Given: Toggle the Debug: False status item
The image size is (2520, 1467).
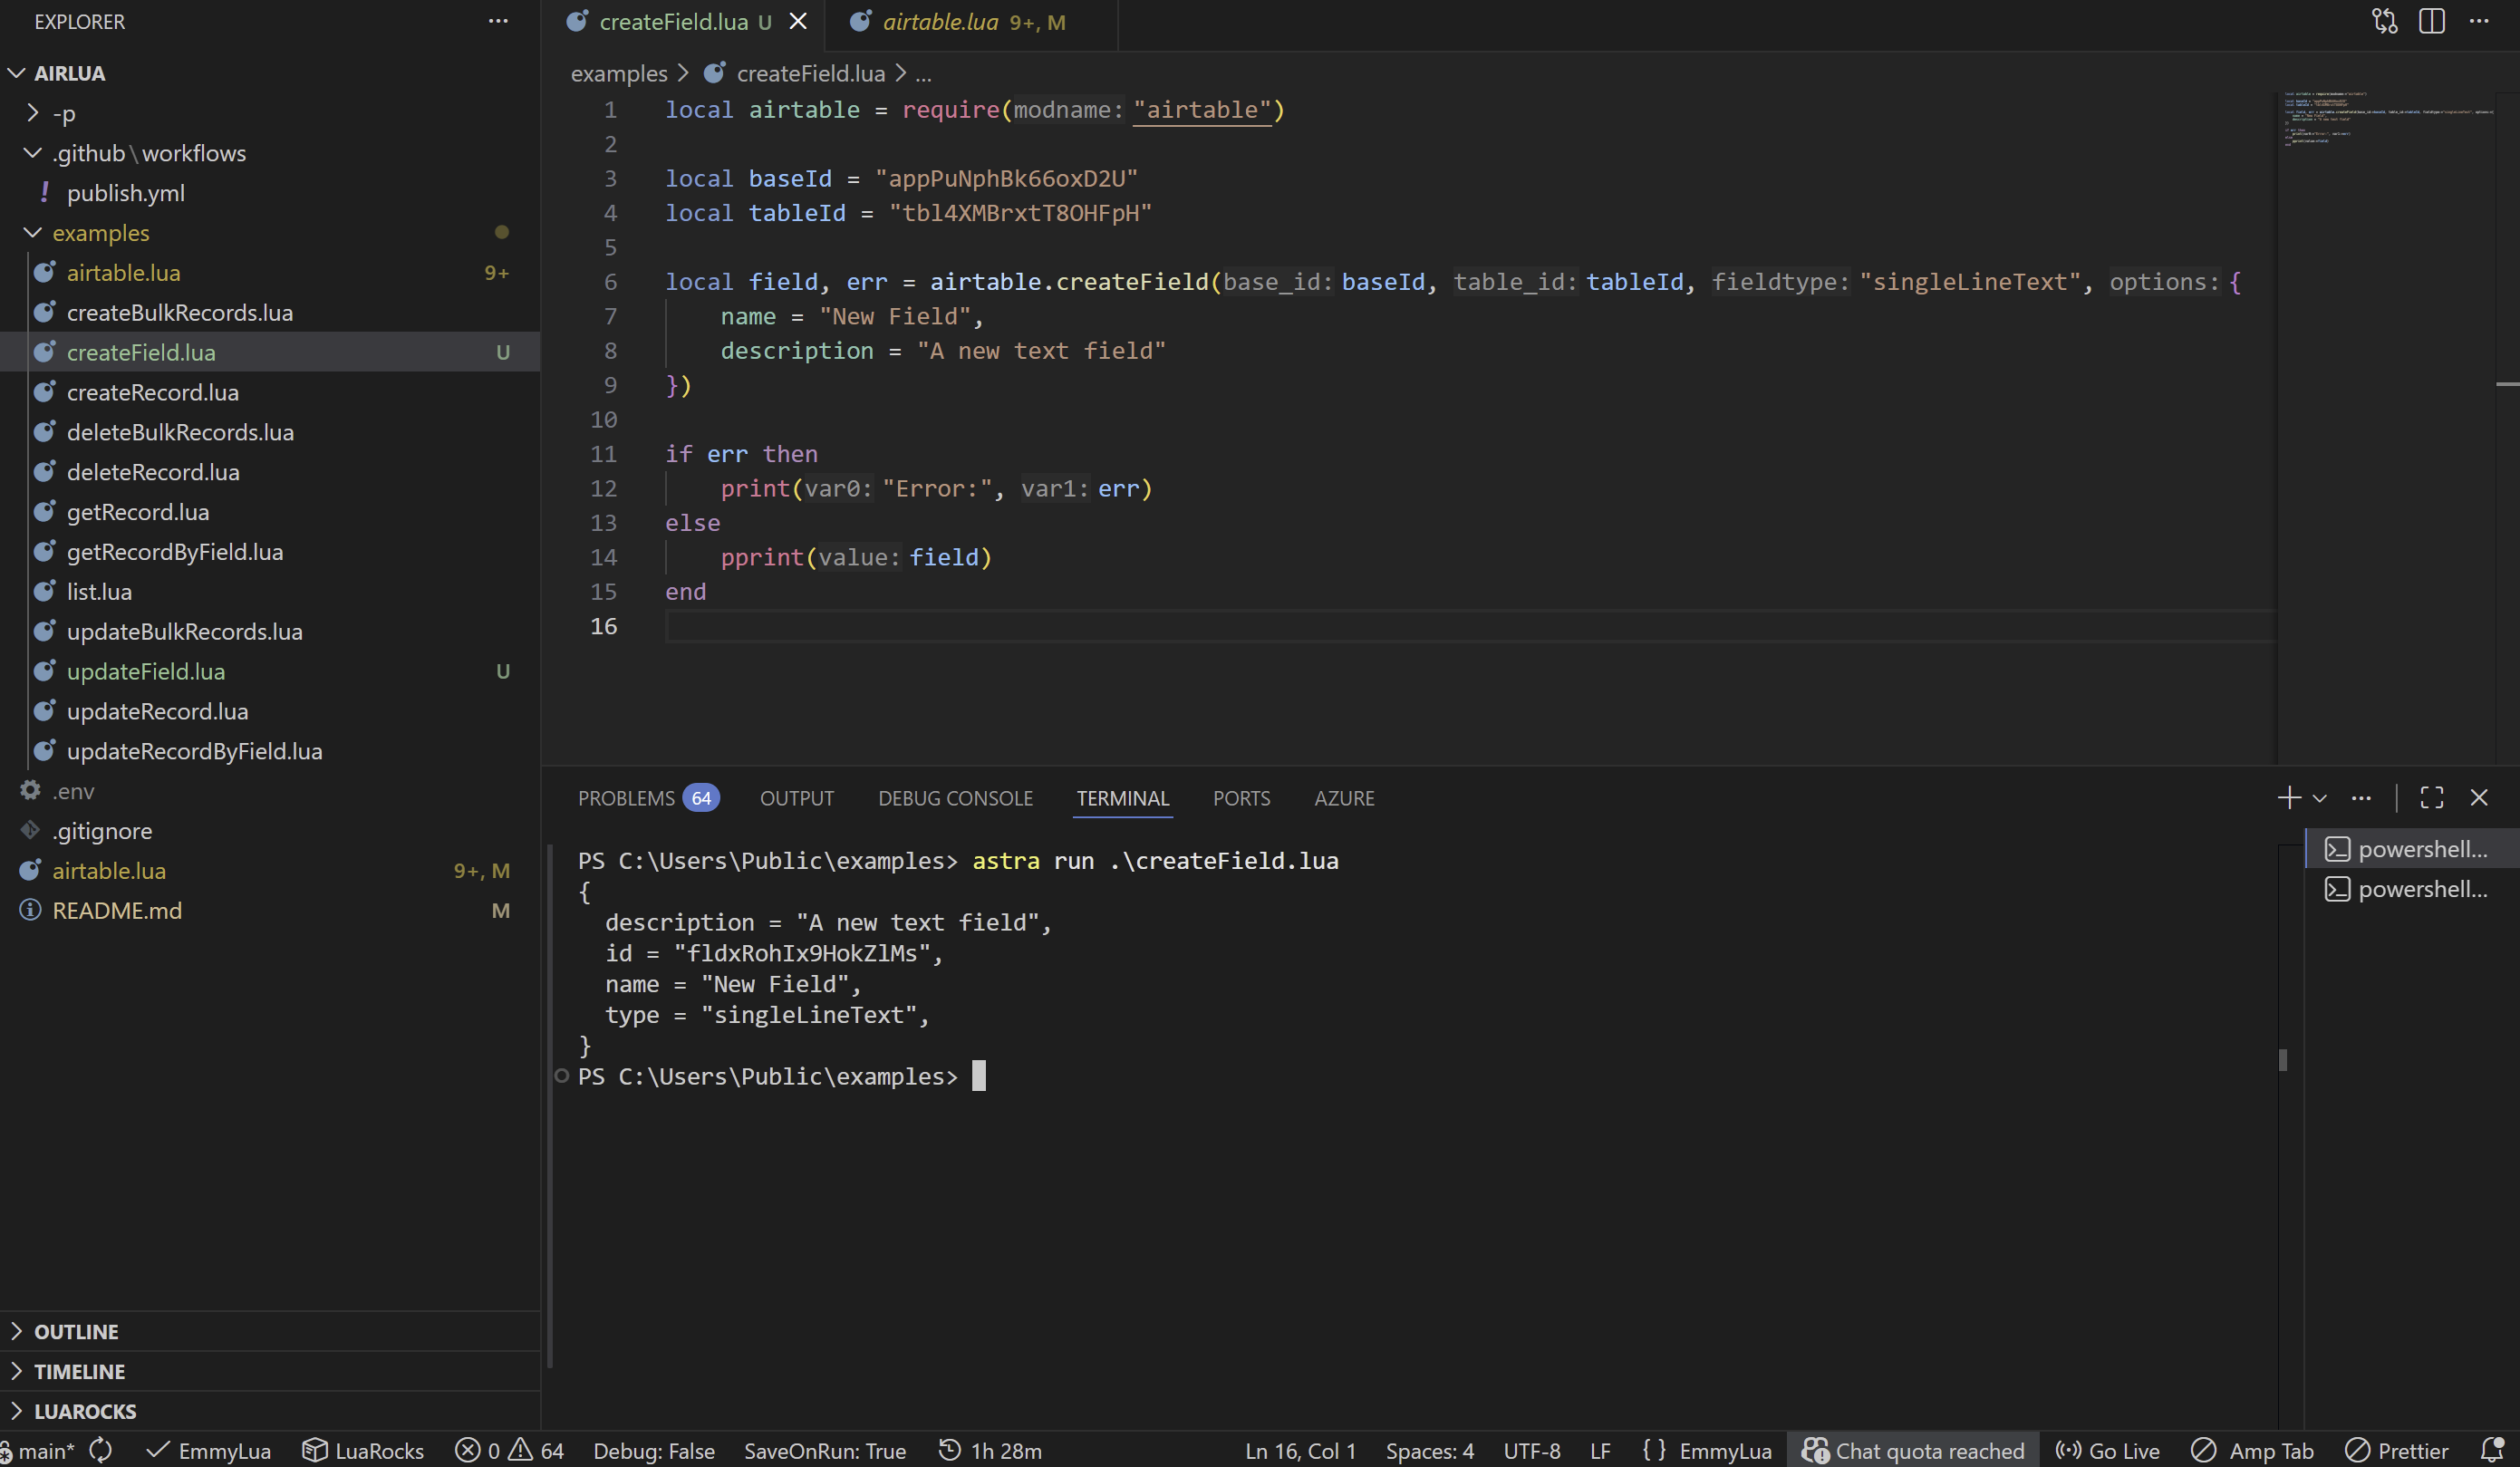Looking at the screenshot, I should pyautogui.click(x=653, y=1450).
